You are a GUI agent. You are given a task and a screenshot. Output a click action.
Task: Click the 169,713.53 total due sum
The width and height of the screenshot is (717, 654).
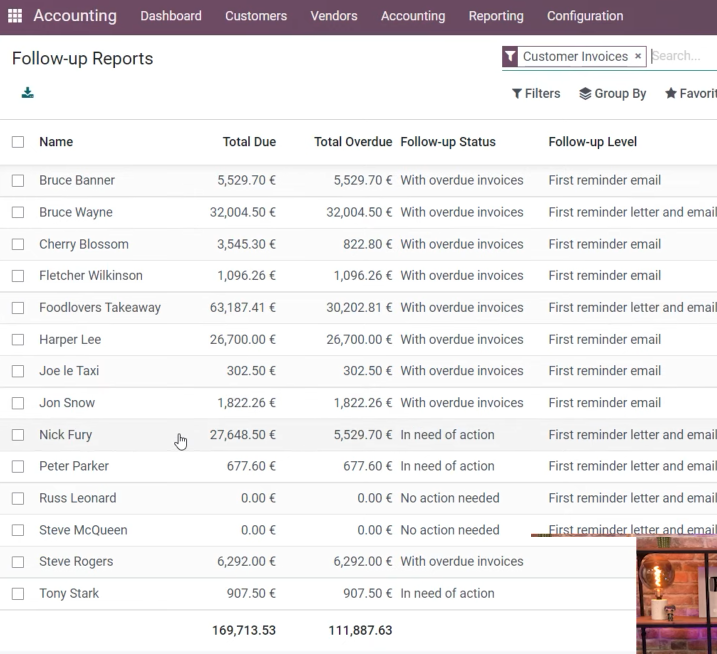[244, 631]
